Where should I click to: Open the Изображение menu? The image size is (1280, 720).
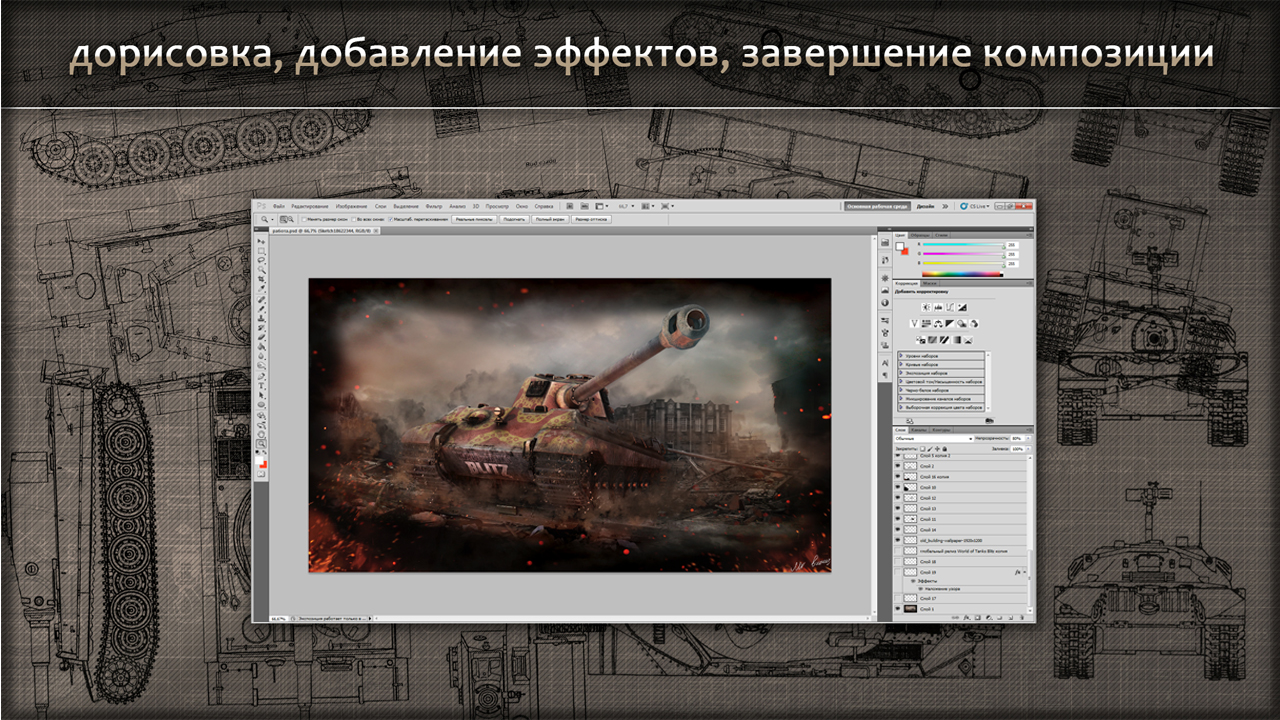pos(351,206)
